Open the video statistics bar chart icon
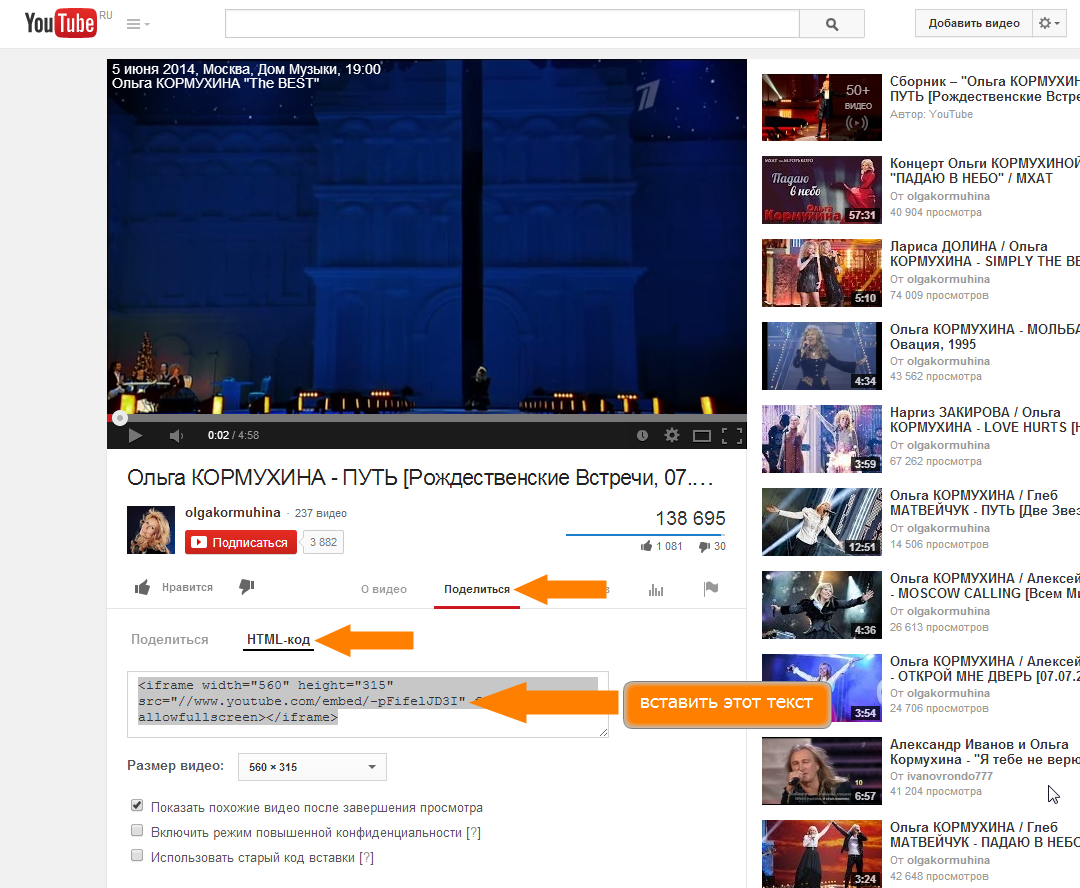 656,589
